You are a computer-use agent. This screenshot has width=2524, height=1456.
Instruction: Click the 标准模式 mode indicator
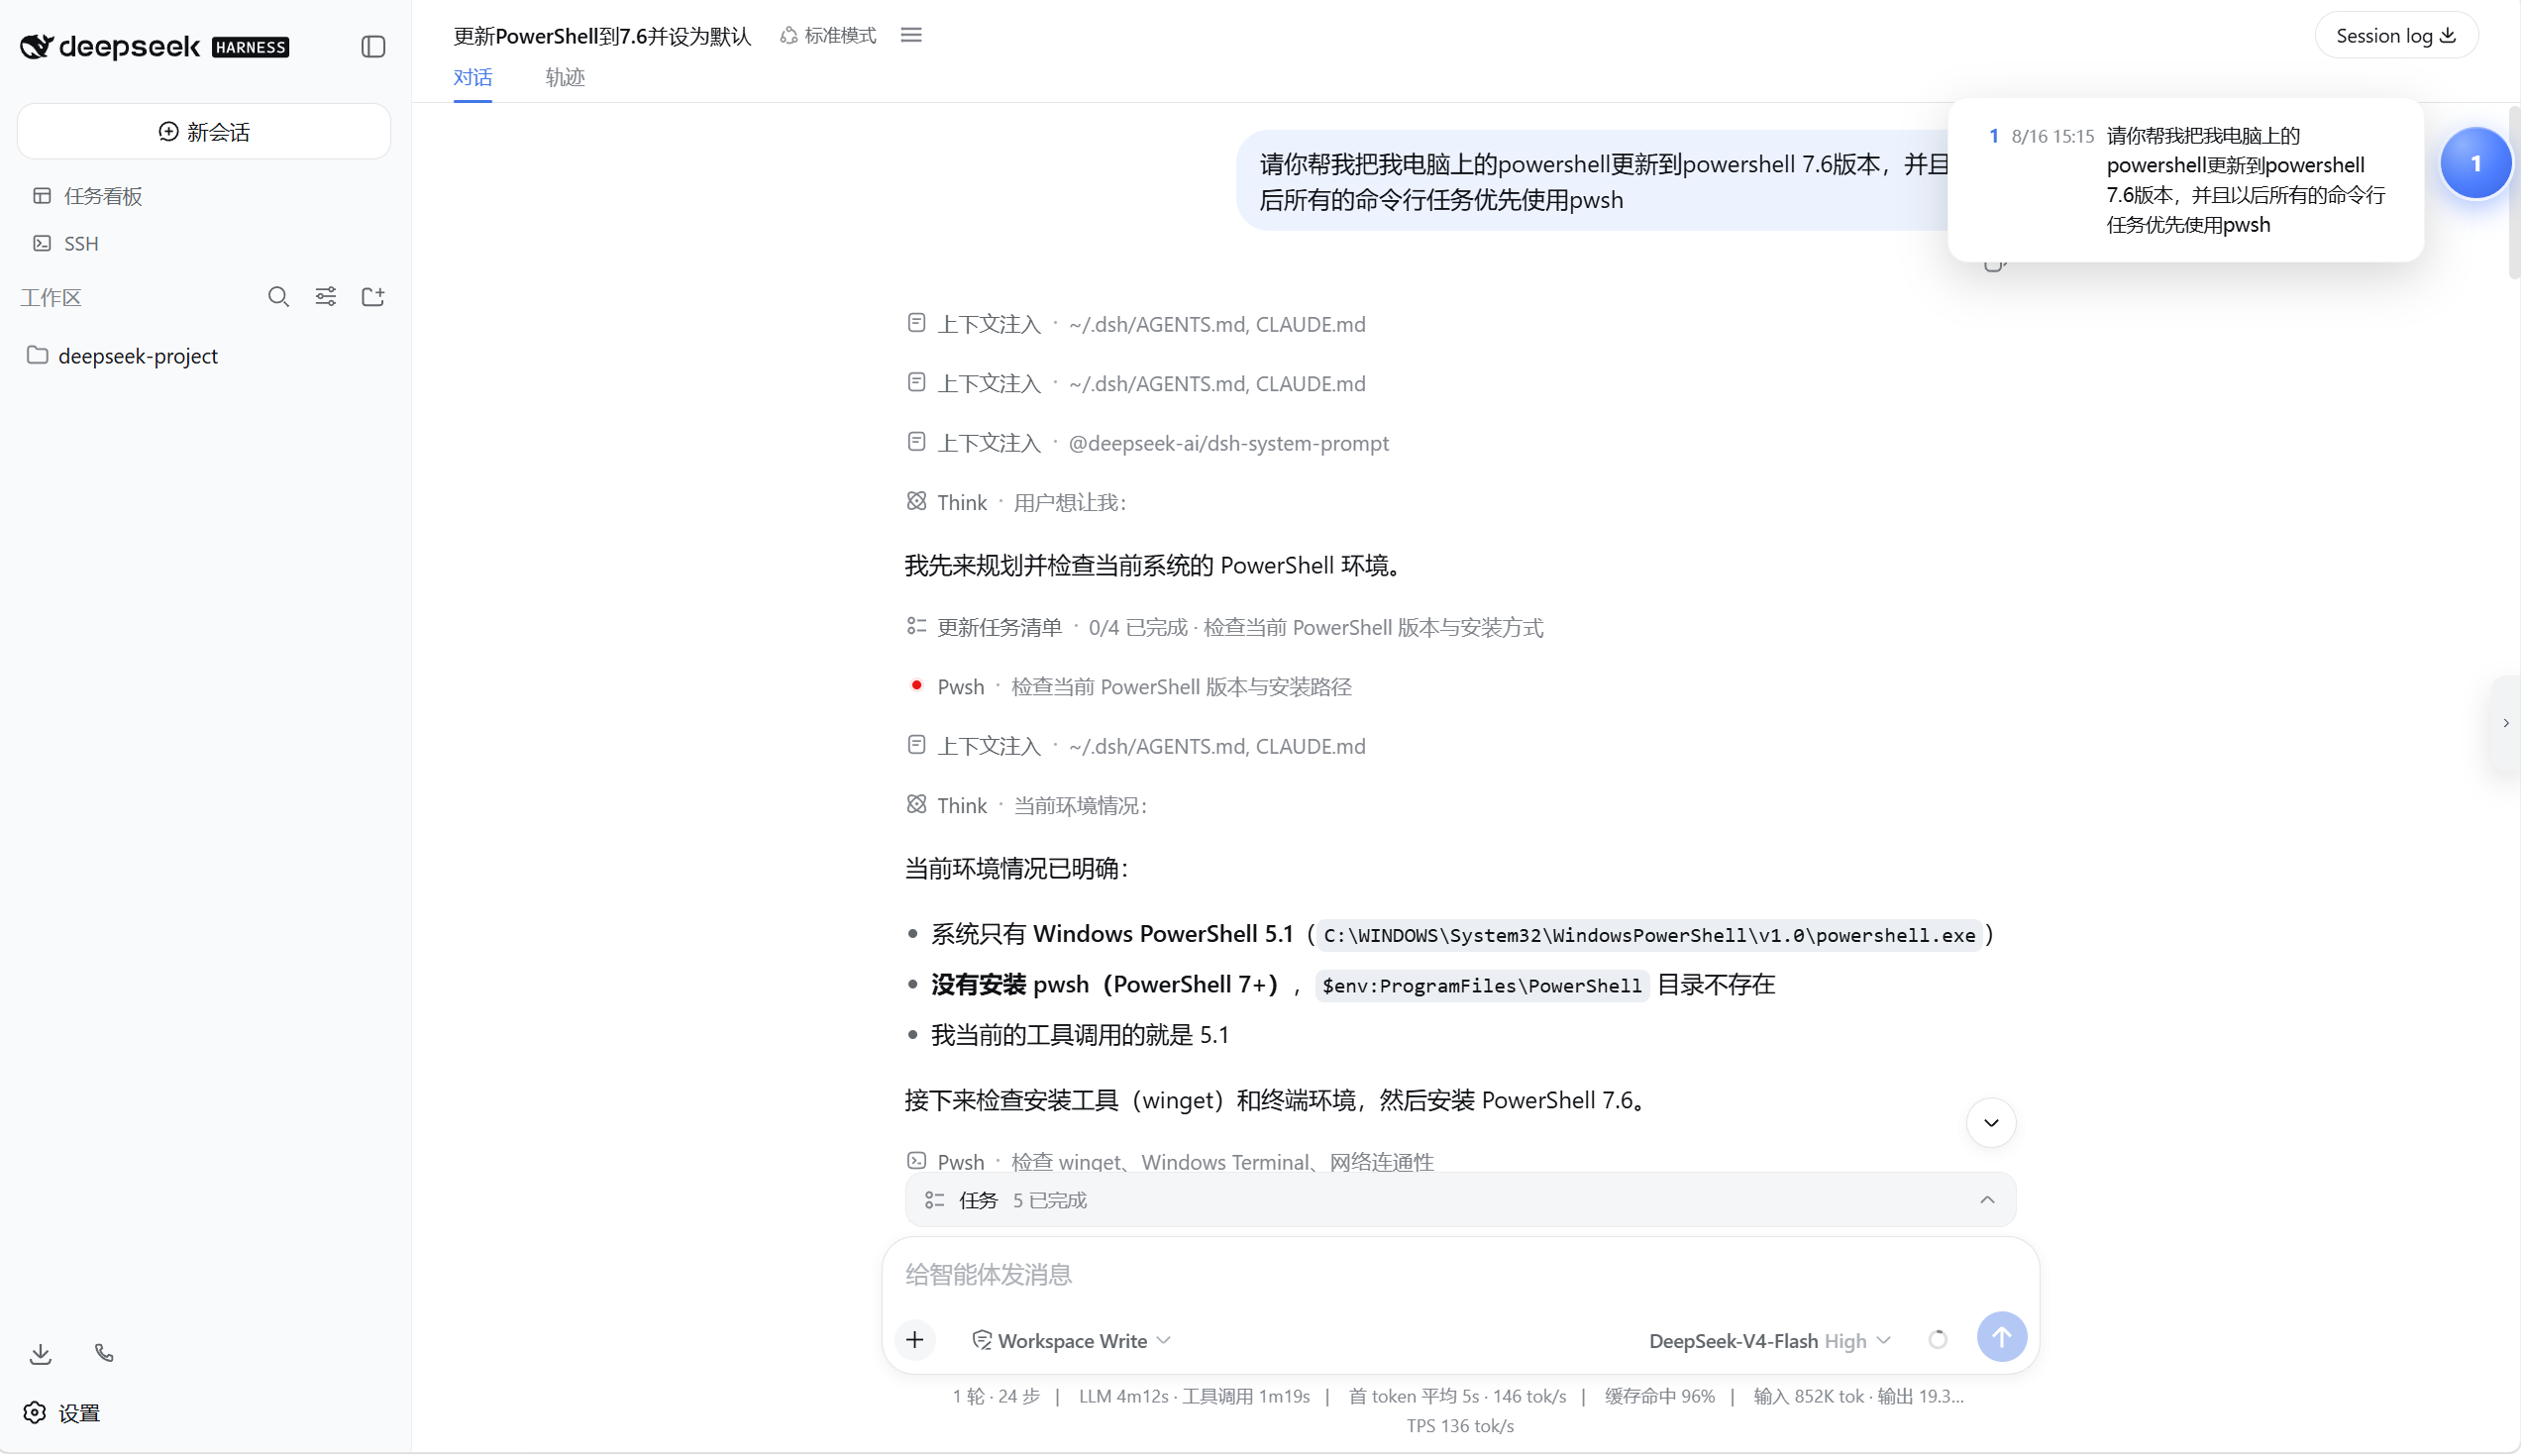pyautogui.click(x=829, y=36)
